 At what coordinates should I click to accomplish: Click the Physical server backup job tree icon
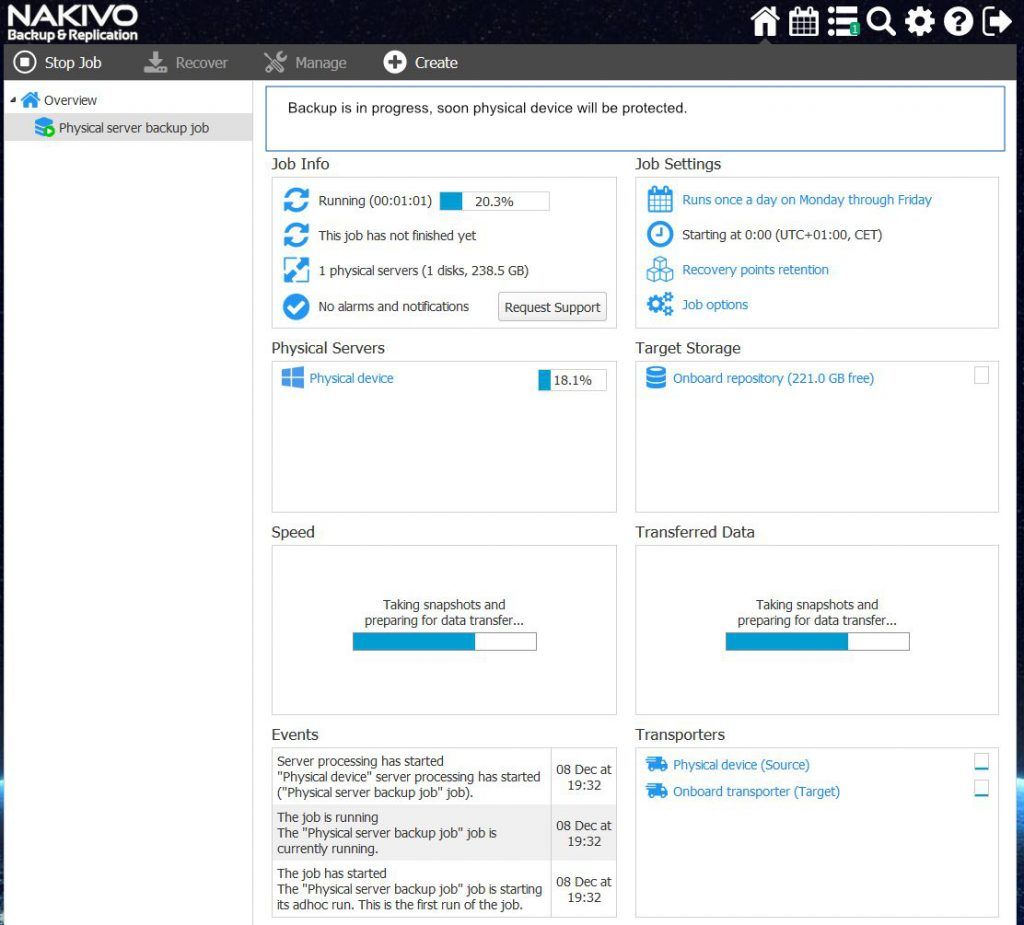tap(44, 127)
